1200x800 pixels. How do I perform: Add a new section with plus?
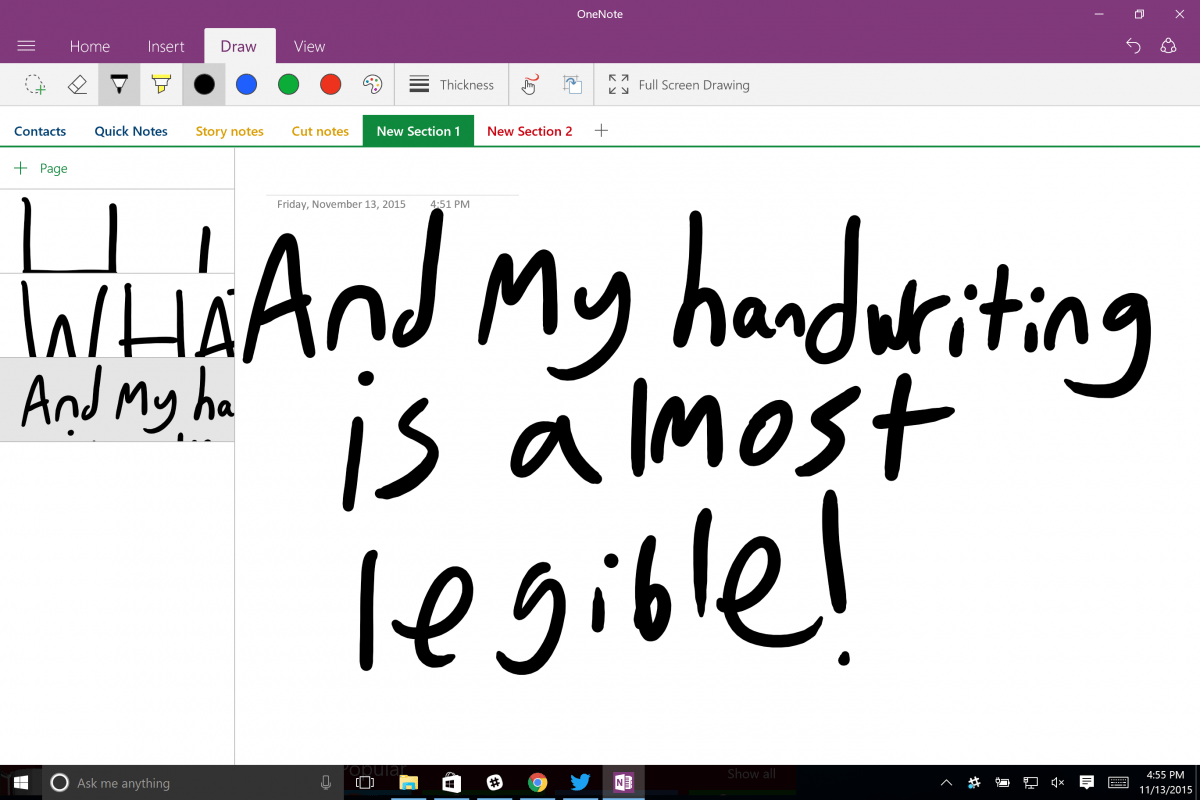tap(601, 131)
